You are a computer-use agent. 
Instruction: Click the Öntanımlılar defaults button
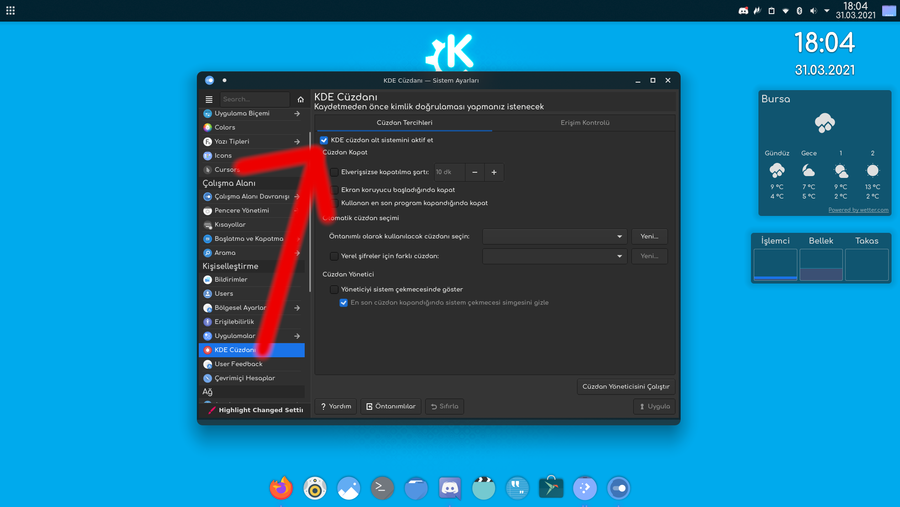pos(391,407)
